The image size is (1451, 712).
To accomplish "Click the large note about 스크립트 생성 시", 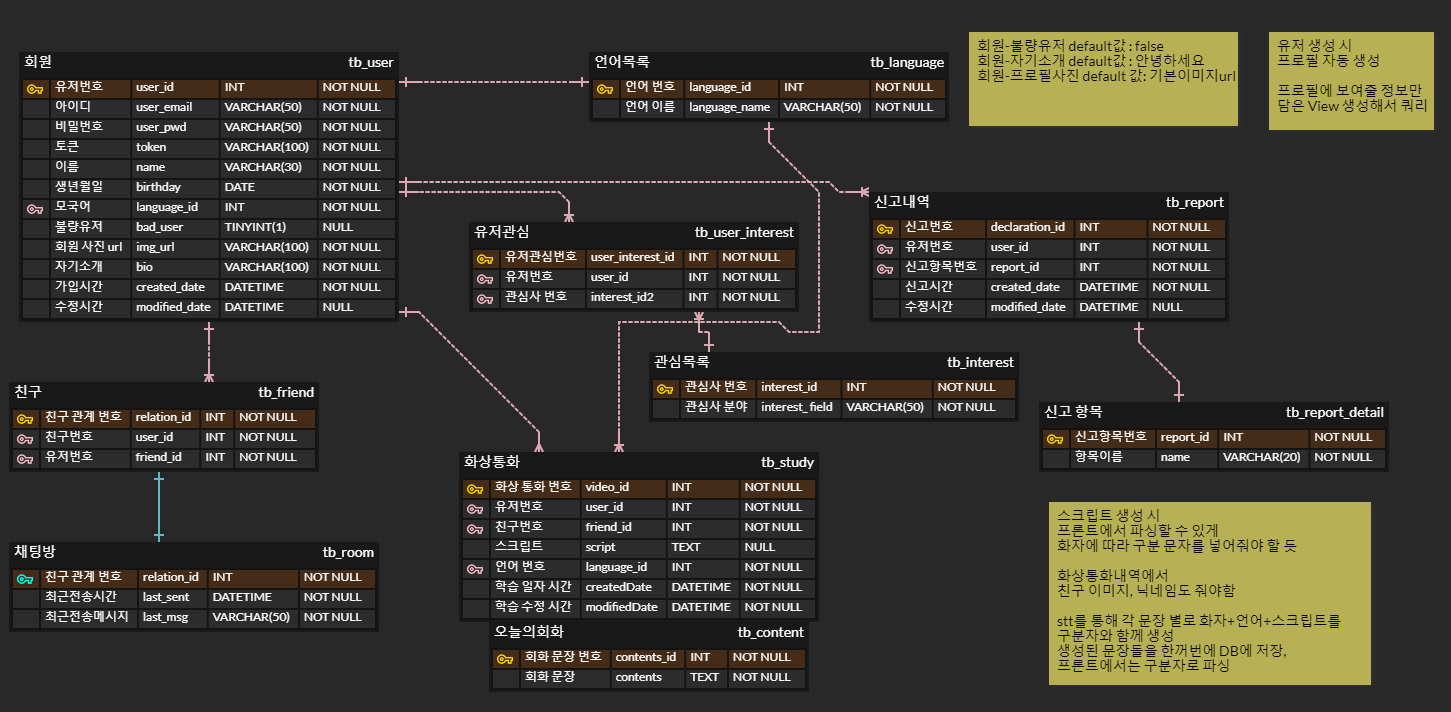I will 1210,594.
